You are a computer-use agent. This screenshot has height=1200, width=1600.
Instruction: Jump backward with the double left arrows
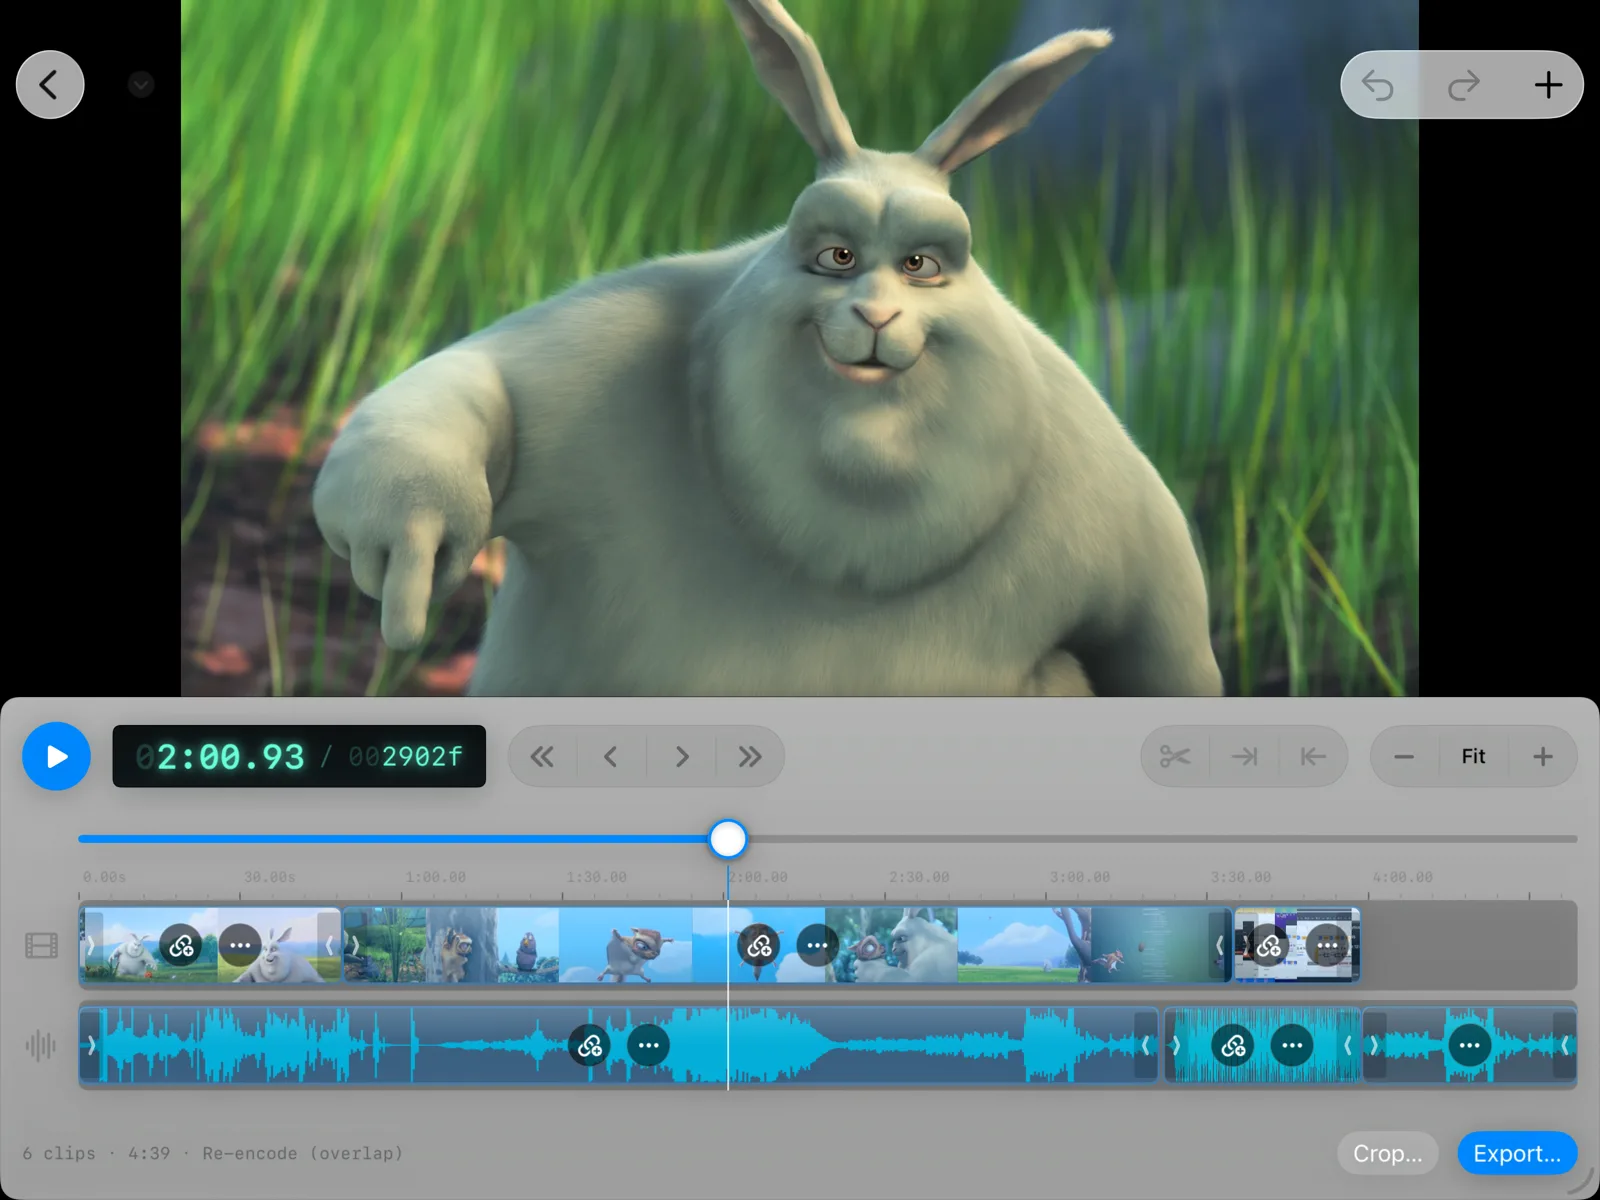542,757
